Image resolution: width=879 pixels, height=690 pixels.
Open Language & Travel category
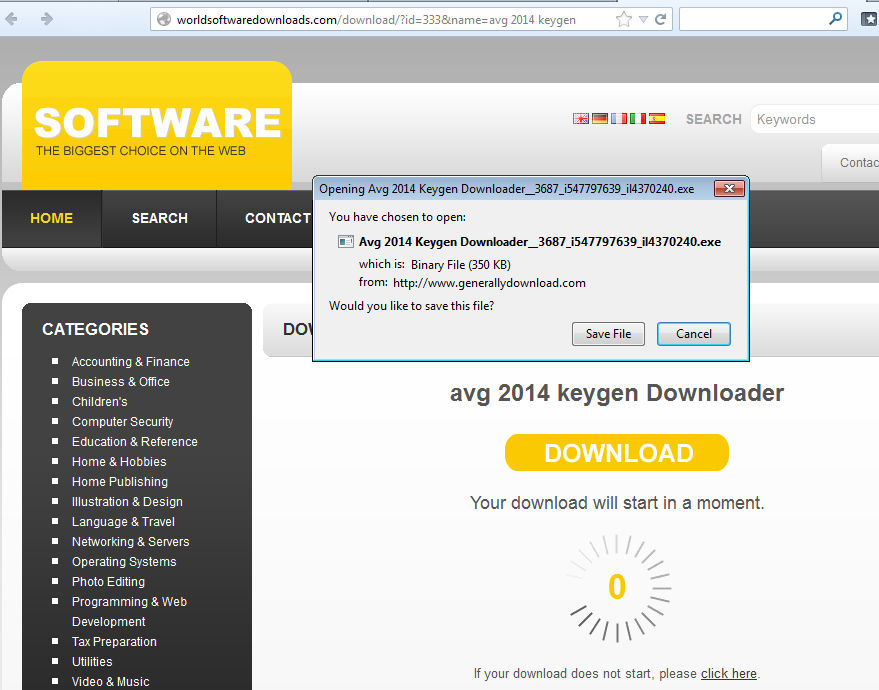(x=123, y=522)
